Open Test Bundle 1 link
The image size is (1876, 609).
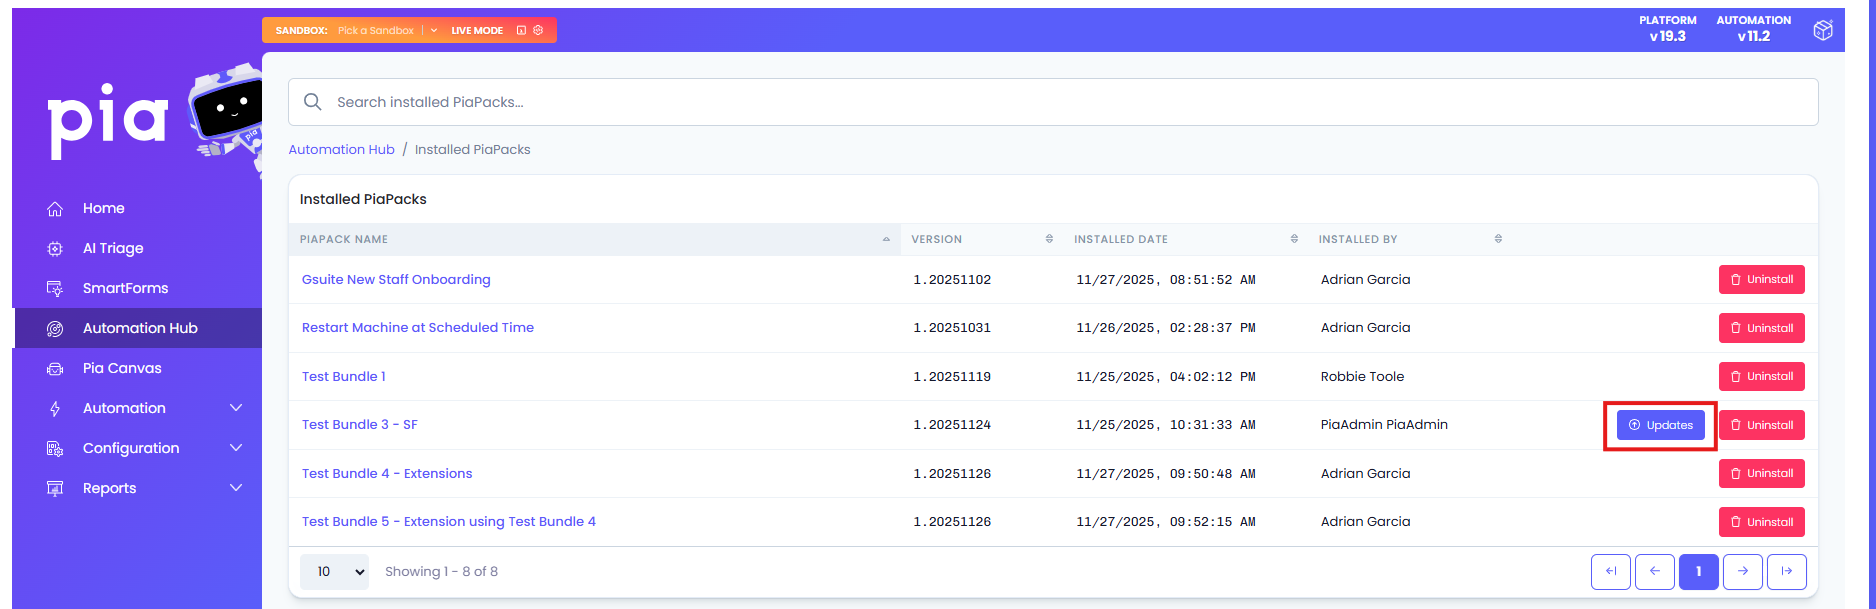(x=344, y=377)
